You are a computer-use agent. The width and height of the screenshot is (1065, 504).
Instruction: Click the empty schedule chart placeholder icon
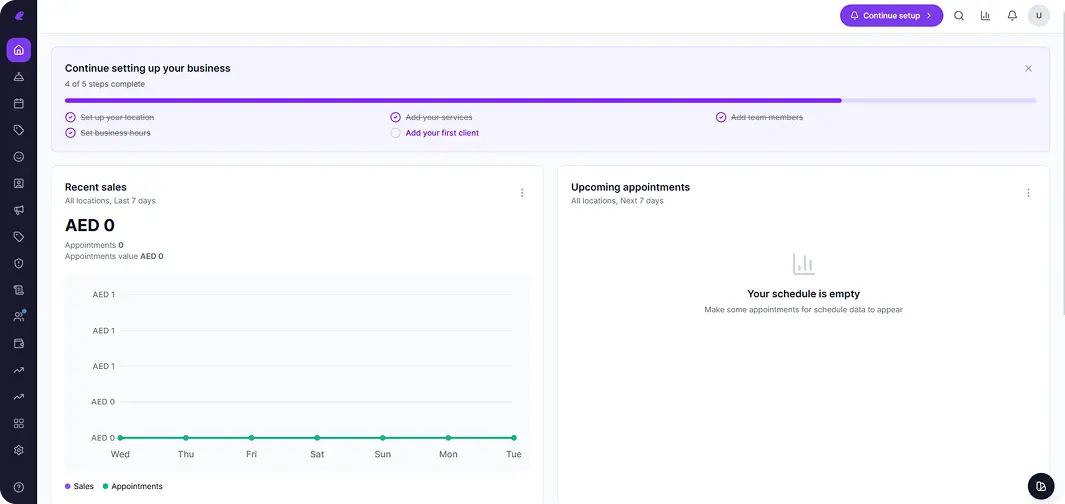(x=804, y=264)
